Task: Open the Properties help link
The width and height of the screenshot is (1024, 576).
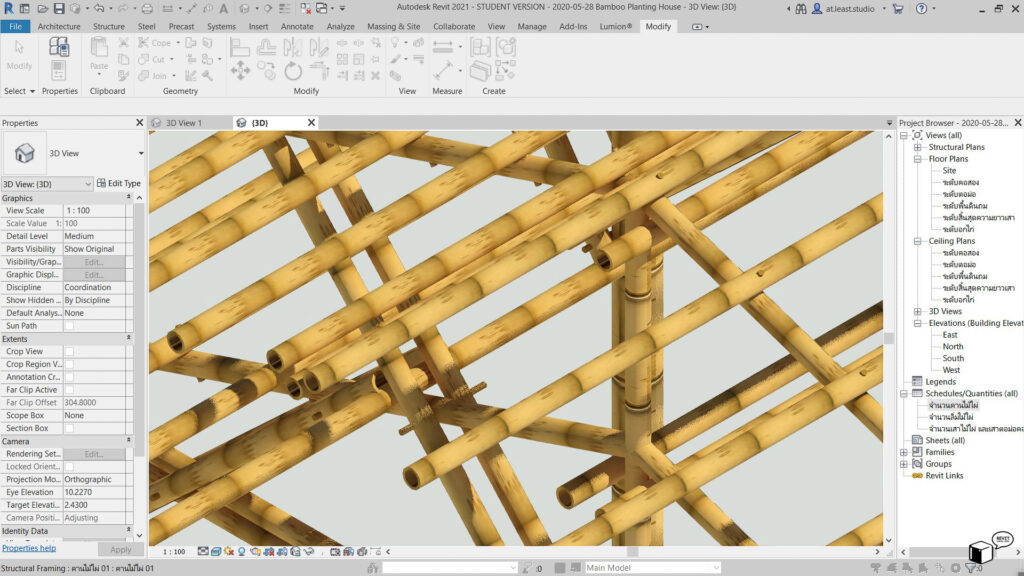Action: [29, 549]
